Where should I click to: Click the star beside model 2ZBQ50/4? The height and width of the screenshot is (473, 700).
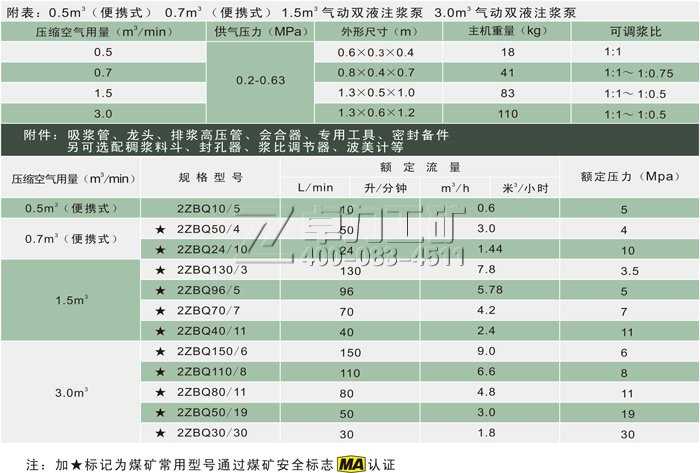(x=158, y=230)
